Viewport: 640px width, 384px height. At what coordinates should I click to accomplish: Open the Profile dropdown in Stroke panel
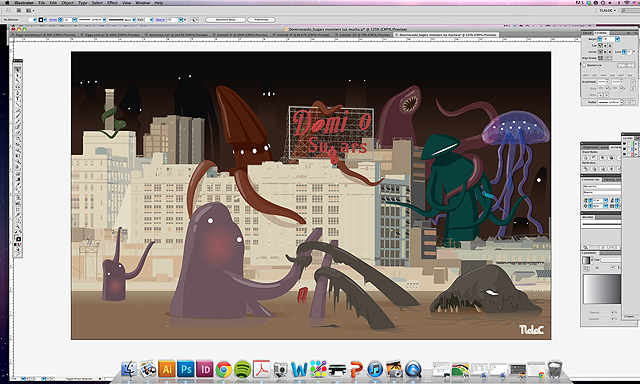point(610,102)
